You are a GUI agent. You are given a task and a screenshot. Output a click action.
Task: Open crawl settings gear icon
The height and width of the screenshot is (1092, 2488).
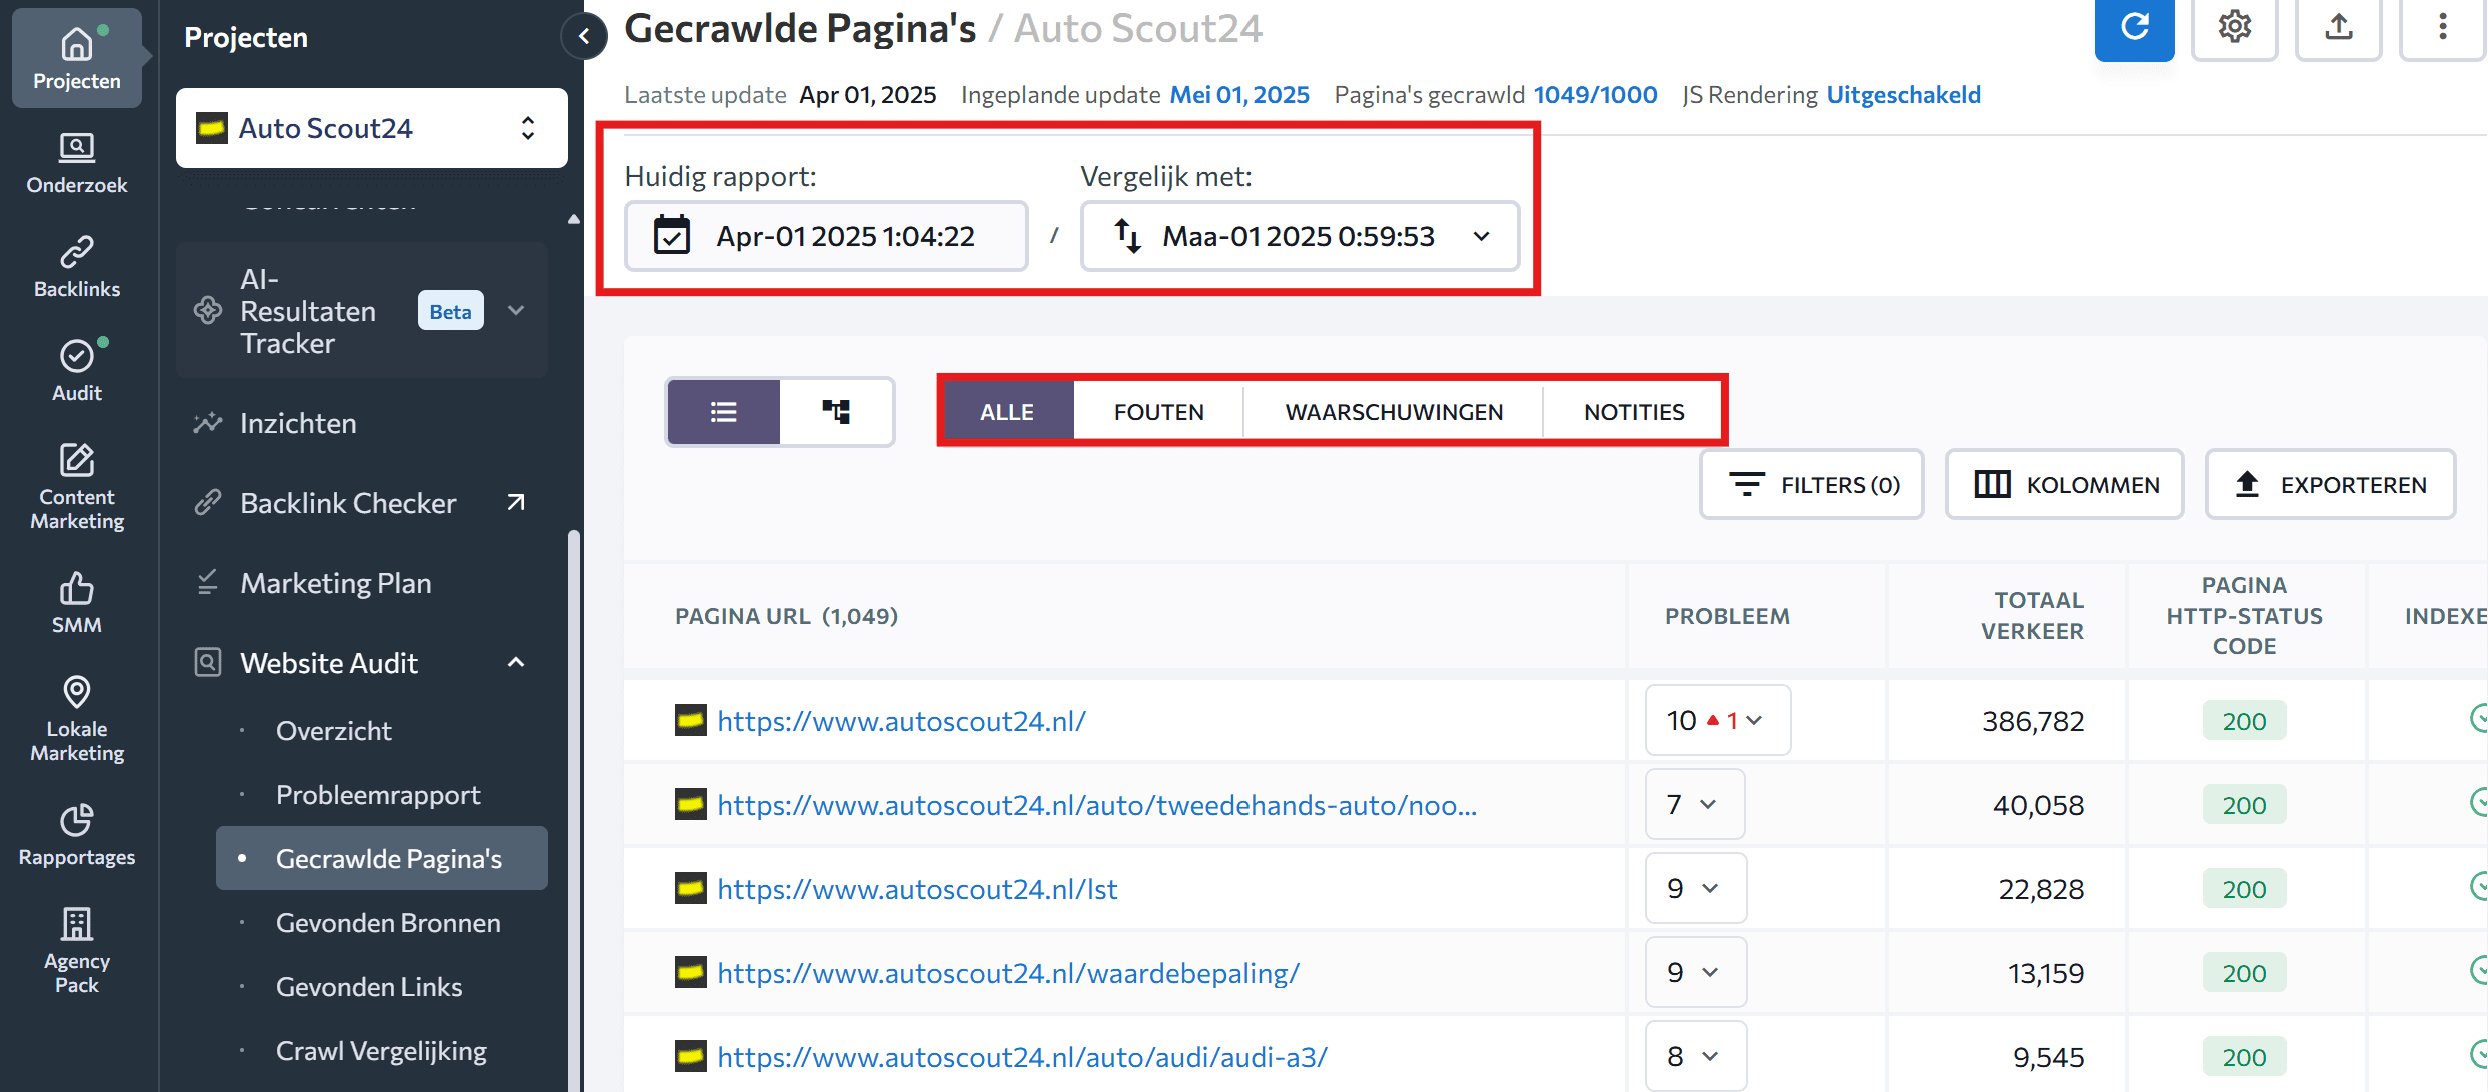(x=2234, y=28)
